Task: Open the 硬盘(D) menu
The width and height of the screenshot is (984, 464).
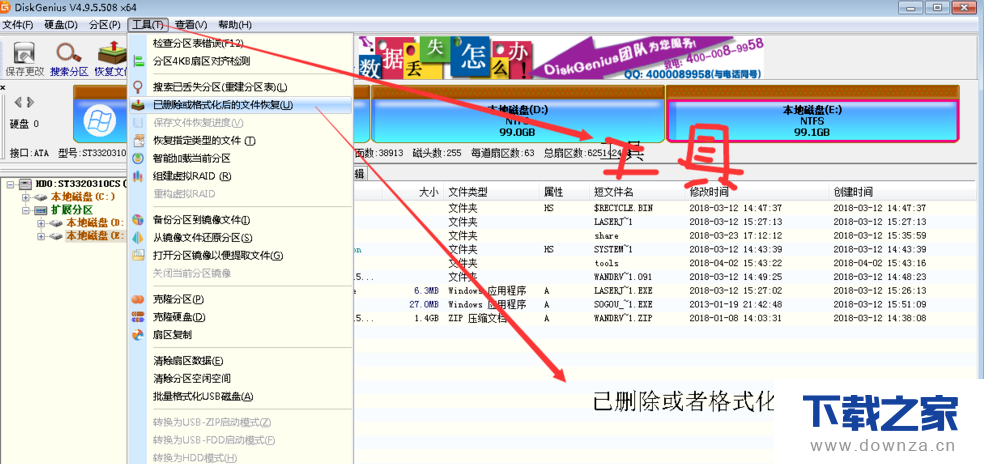Action: click(x=62, y=24)
